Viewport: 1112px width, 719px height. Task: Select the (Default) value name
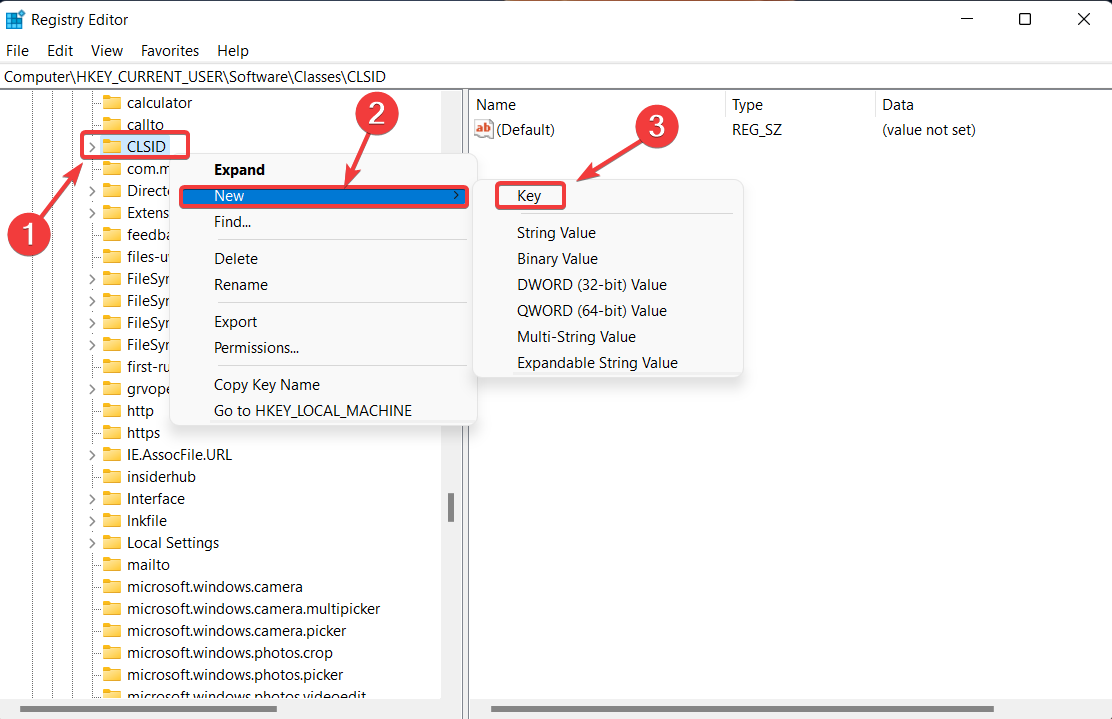pos(526,130)
